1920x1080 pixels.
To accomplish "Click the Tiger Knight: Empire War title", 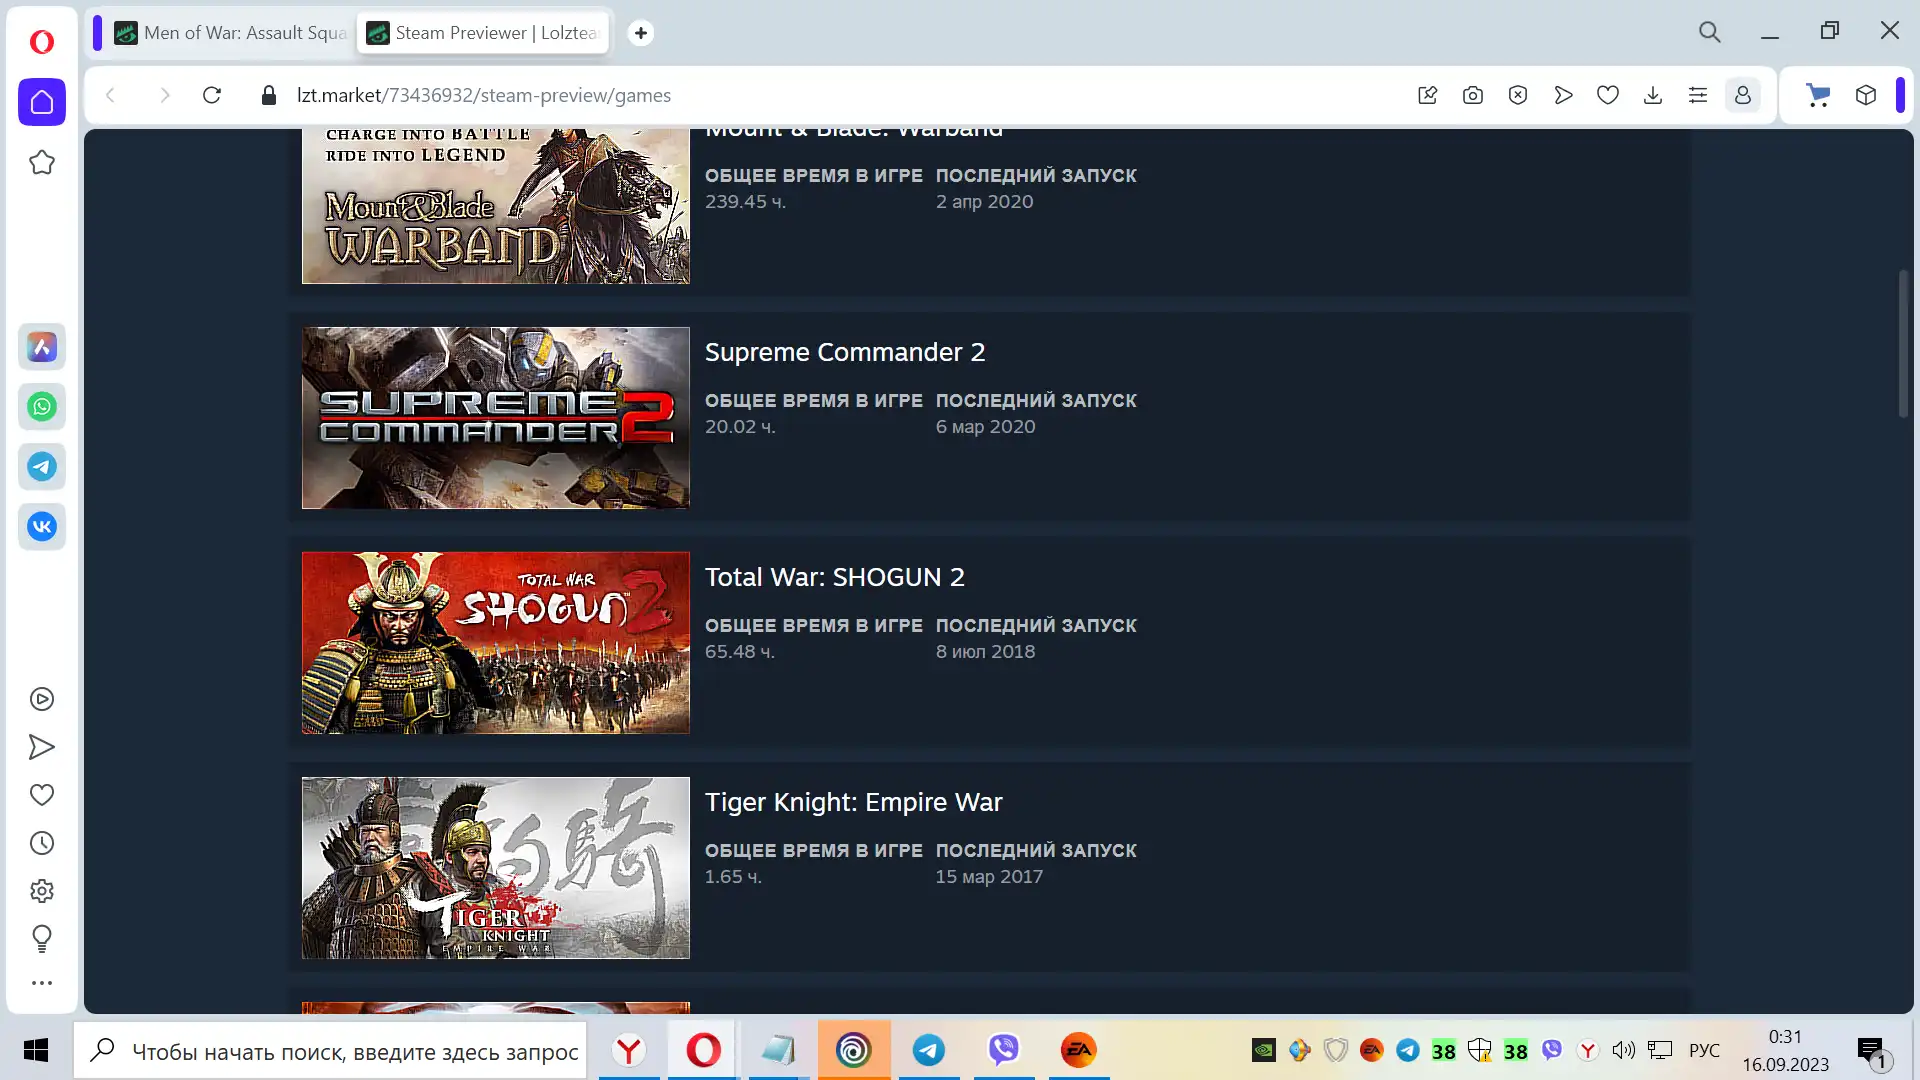I will pos(853,802).
